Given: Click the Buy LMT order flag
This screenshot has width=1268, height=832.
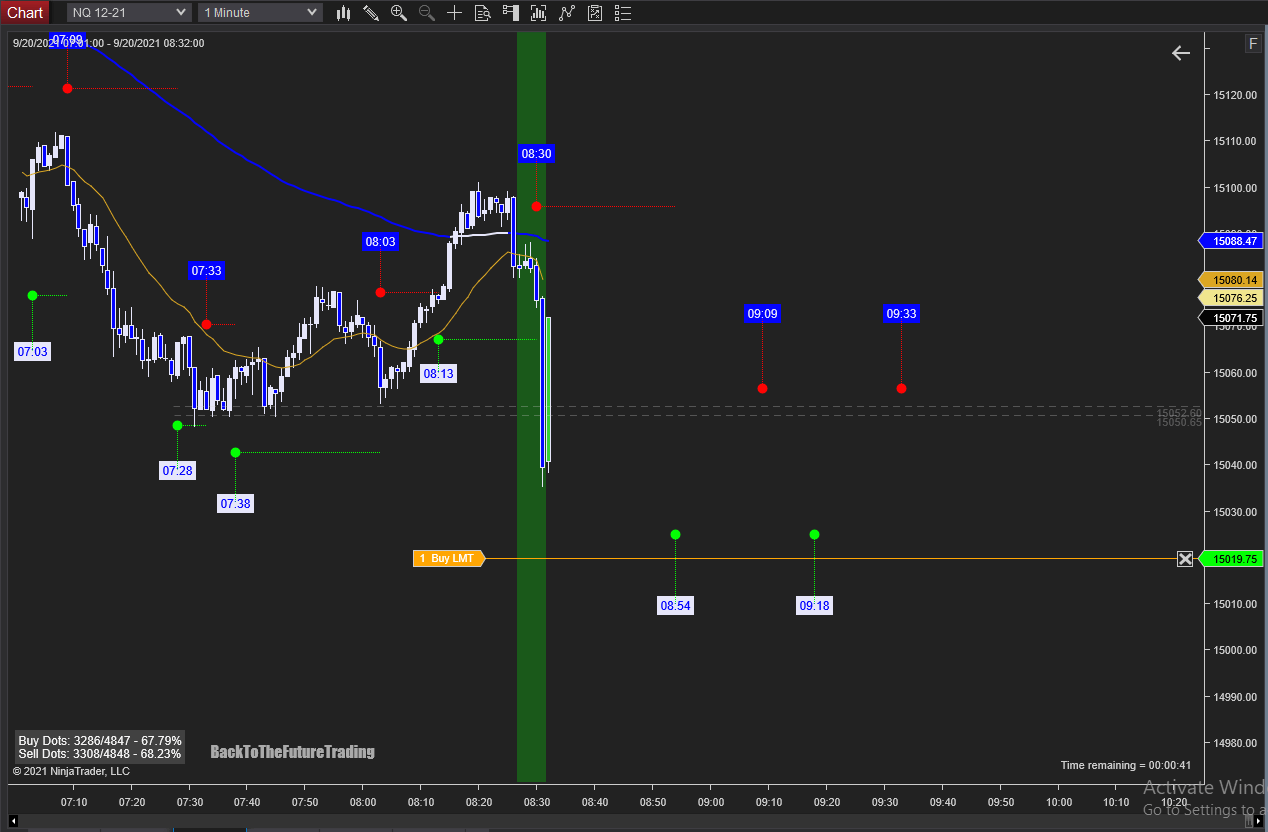Looking at the screenshot, I should pos(449,559).
